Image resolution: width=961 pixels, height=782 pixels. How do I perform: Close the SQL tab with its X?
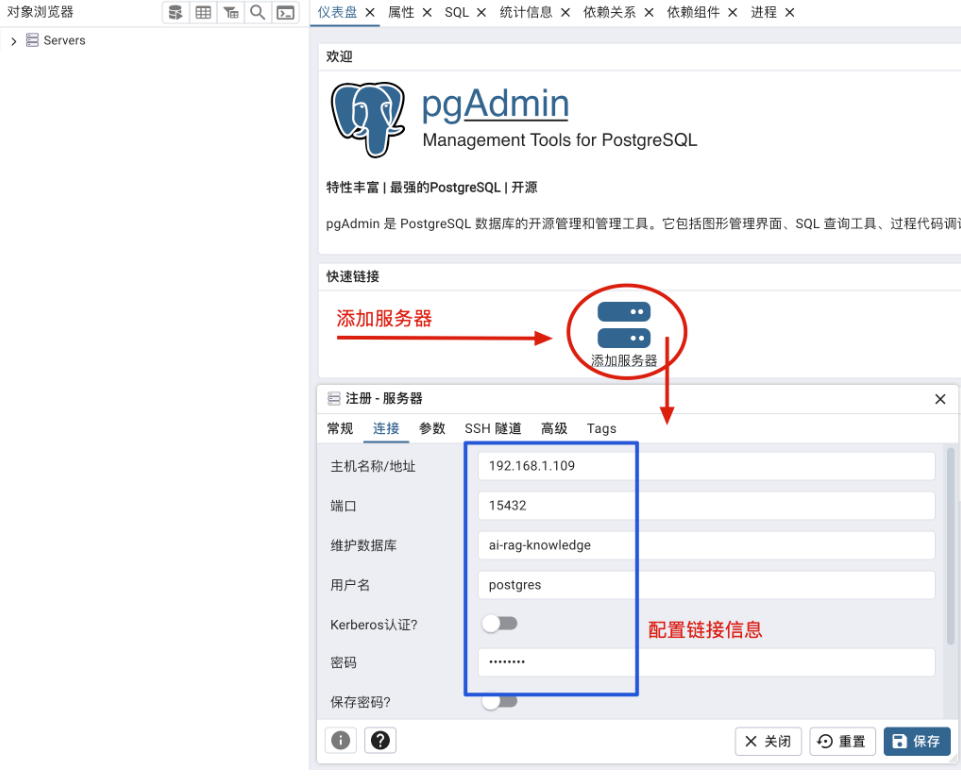481,12
